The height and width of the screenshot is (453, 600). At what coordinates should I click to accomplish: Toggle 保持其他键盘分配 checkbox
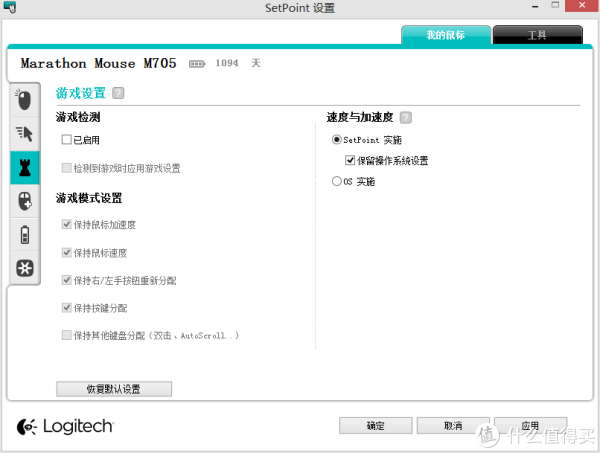66,335
